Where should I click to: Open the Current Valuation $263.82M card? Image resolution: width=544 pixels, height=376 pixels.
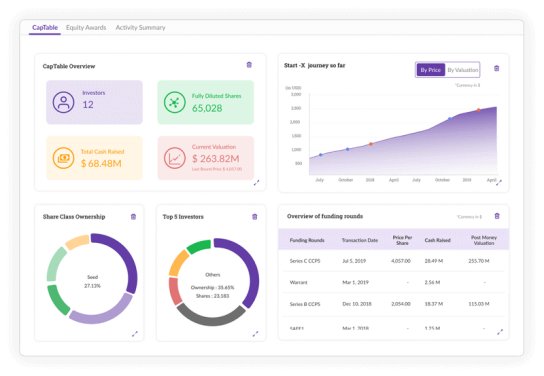point(206,158)
